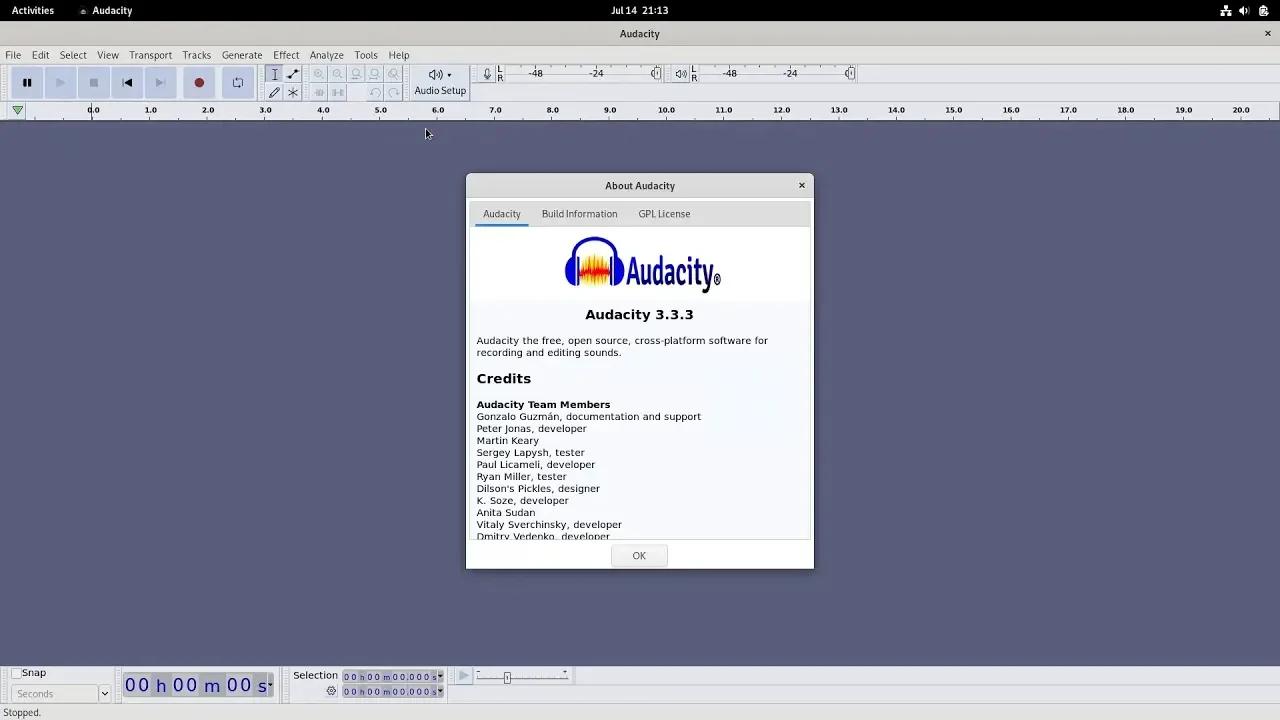Switch to the GPL License tab

[x=664, y=213]
